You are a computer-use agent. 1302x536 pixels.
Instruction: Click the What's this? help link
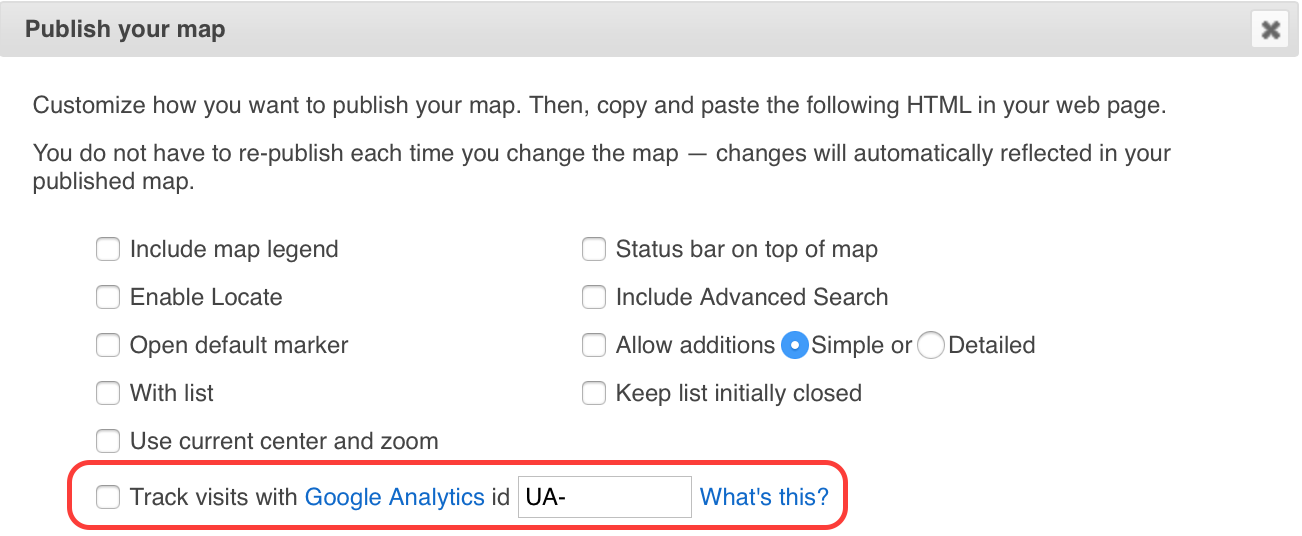(x=764, y=497)
